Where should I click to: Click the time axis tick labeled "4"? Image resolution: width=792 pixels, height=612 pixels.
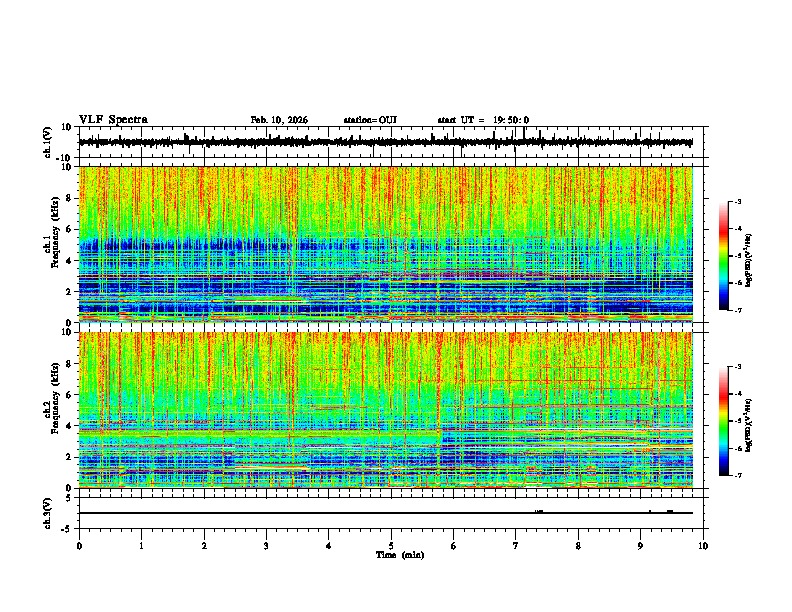[x=329, y=546]
